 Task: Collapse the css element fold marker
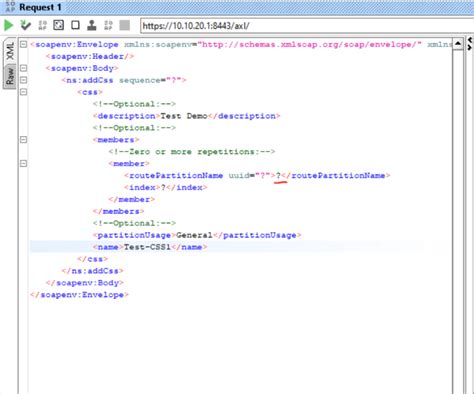(x=23, y=92)
